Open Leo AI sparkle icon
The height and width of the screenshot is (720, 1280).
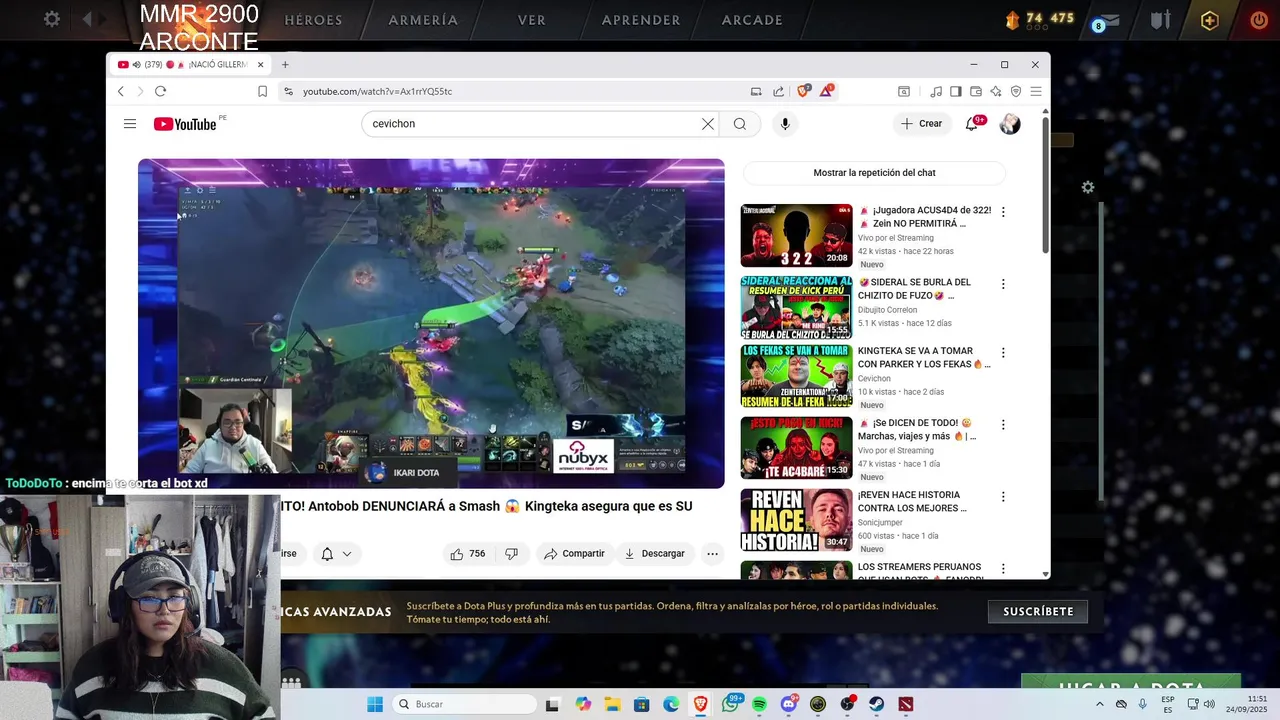coord(996,91)
